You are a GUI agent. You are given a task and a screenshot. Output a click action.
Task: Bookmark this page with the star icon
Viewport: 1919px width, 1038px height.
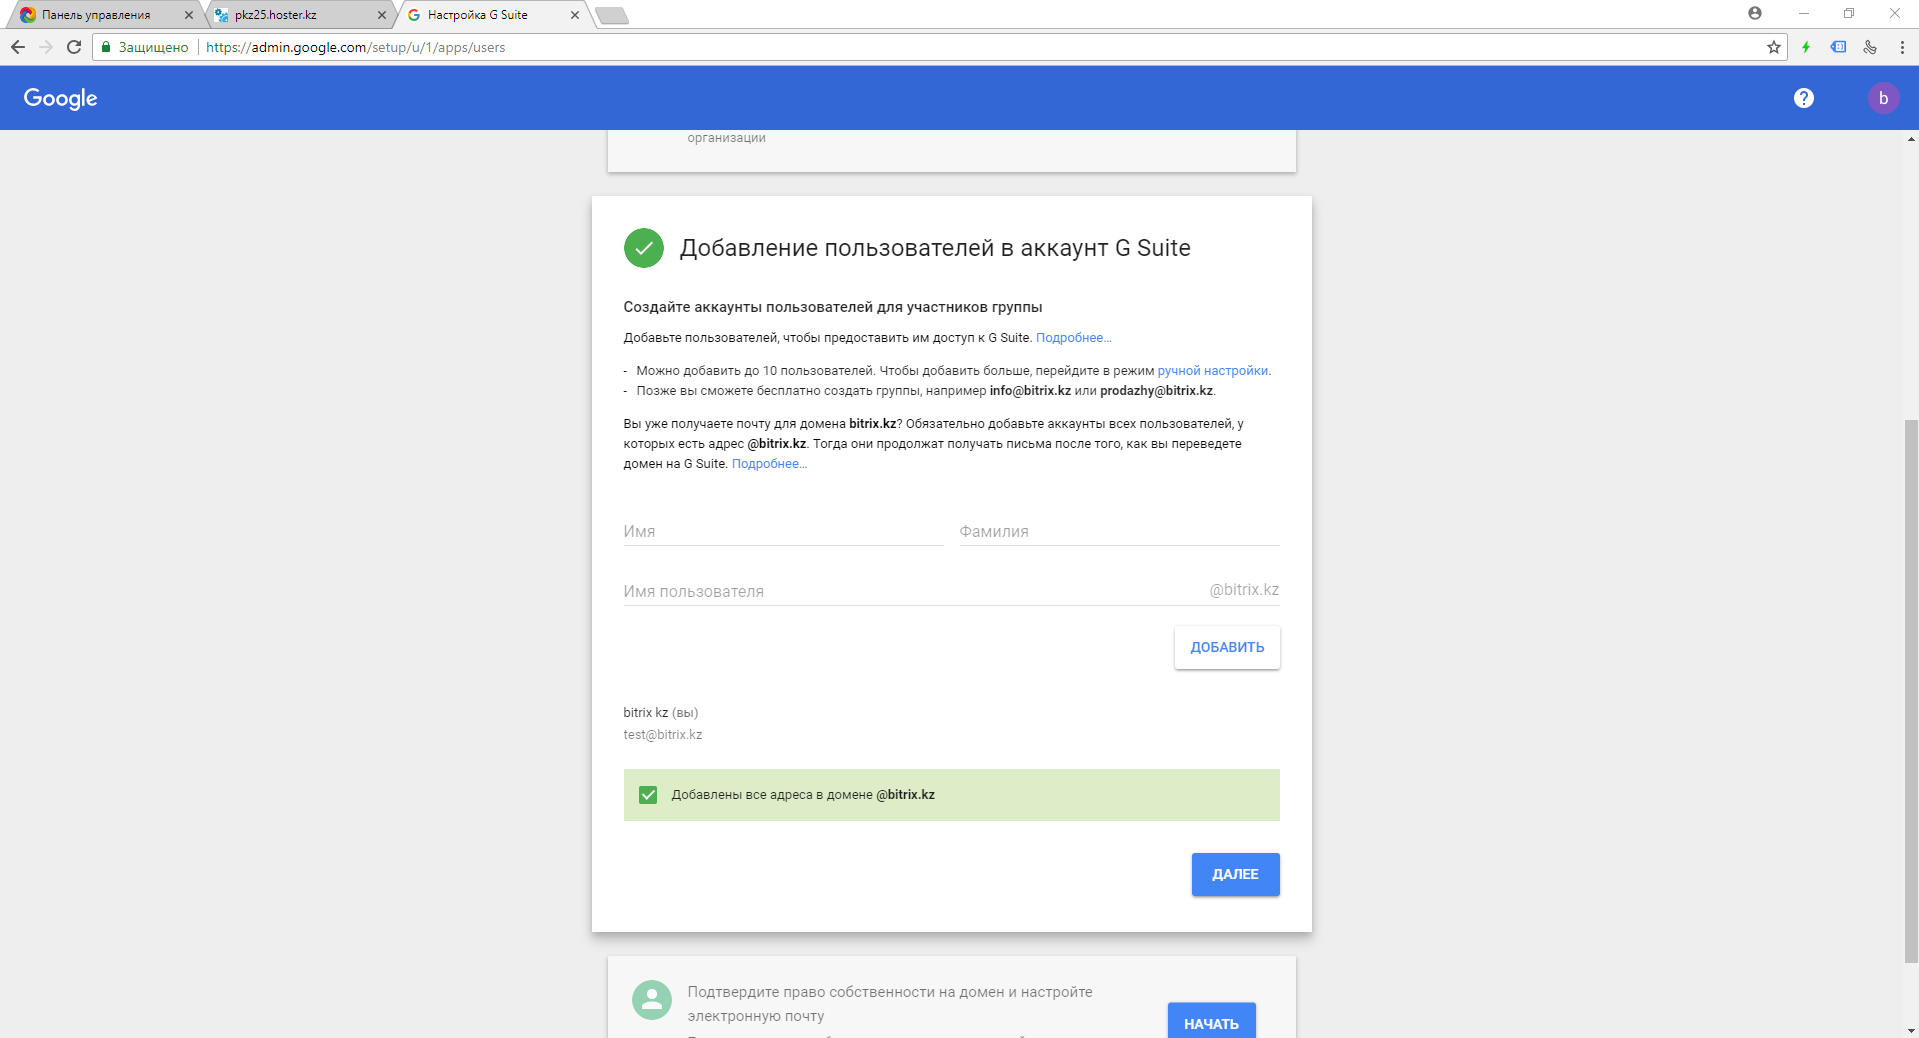pos(1774,47)
